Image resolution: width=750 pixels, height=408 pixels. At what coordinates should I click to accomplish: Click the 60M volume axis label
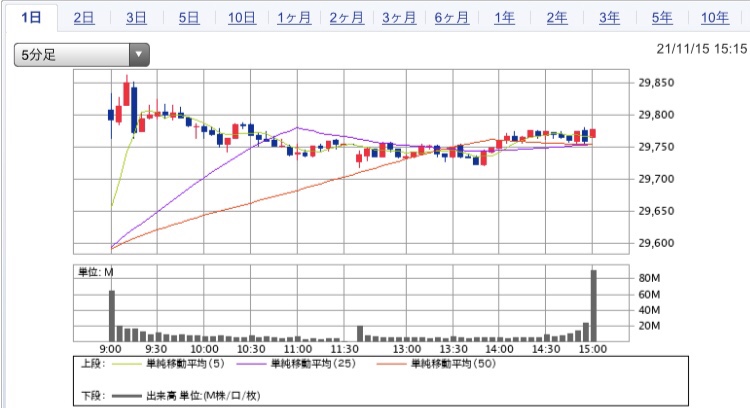[x=649, y=295]
